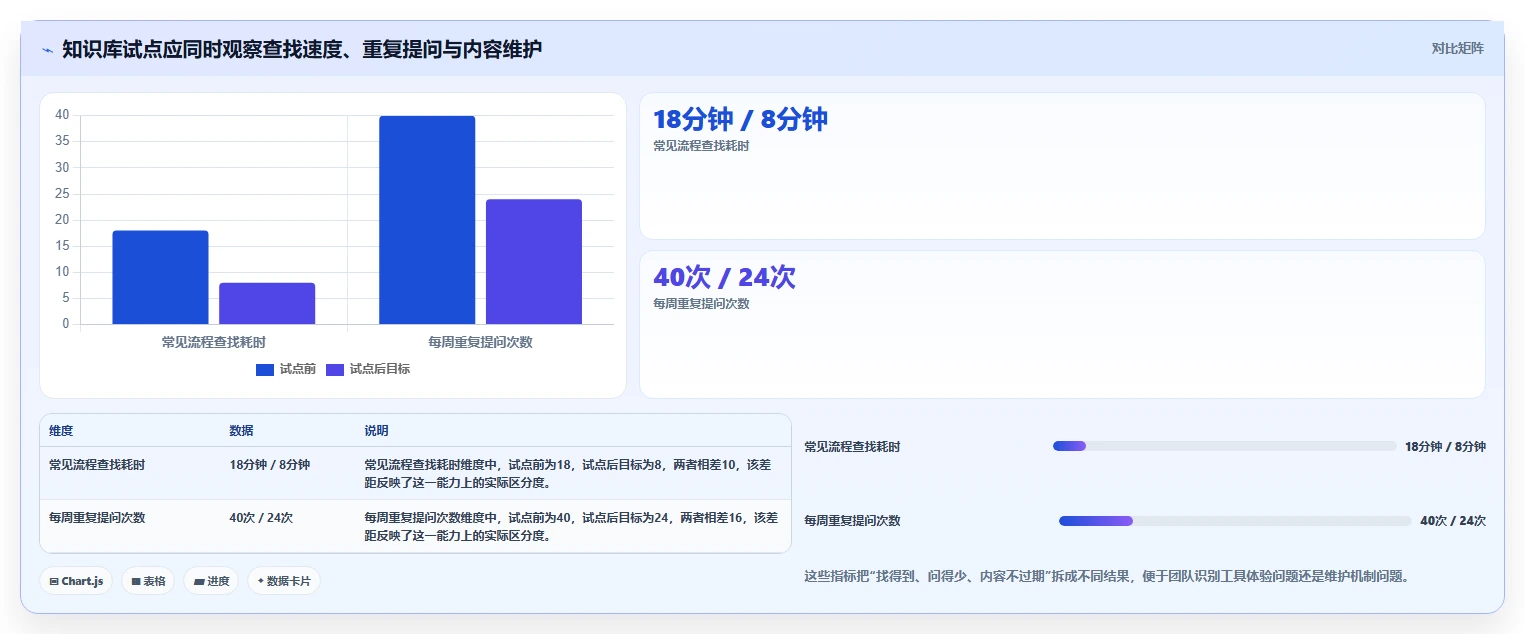The width and height of the screenshot is (1525, 634).
Task: Click the progress value 40次 / 24次
Action: (1453, 521)
